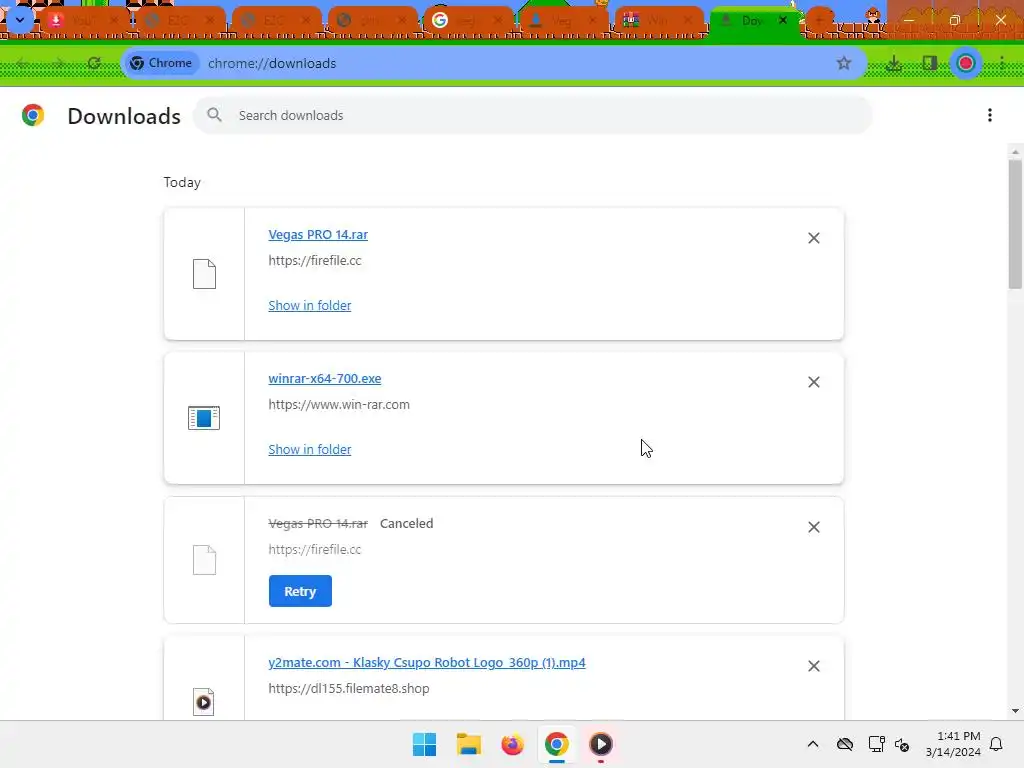Open the Vegas PRO 14.rar file link
This screenshot has width=1024, height=768.
(318, 234)
